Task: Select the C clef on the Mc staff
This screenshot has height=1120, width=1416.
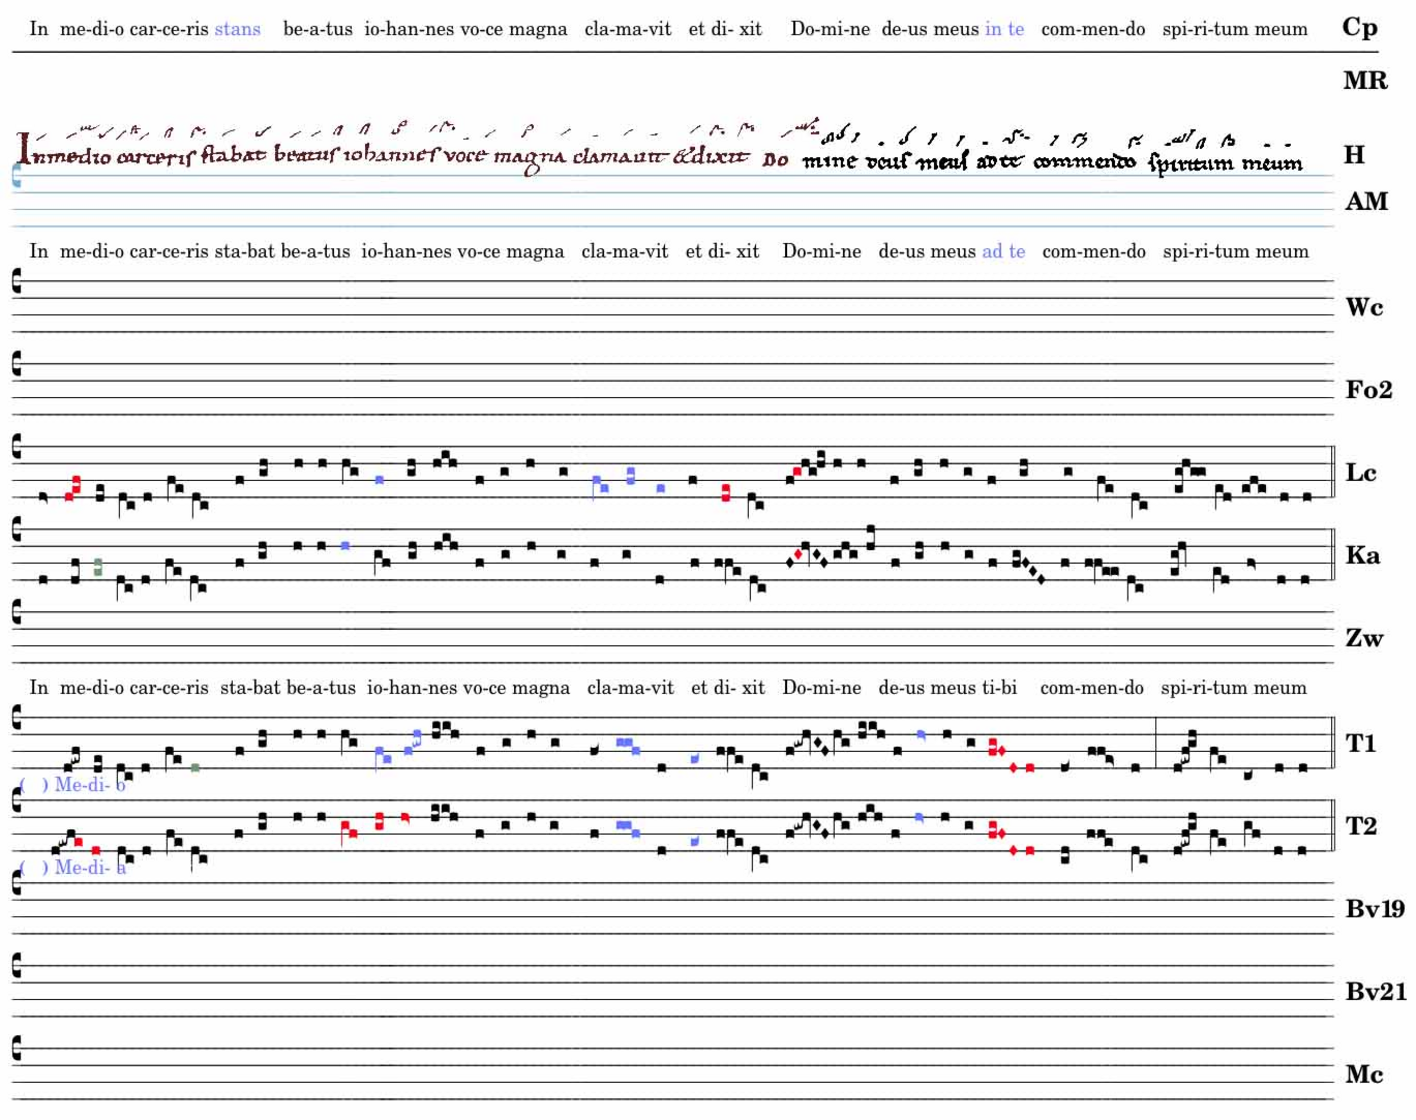Action: pyautogui.click(x=16, y=1048)
